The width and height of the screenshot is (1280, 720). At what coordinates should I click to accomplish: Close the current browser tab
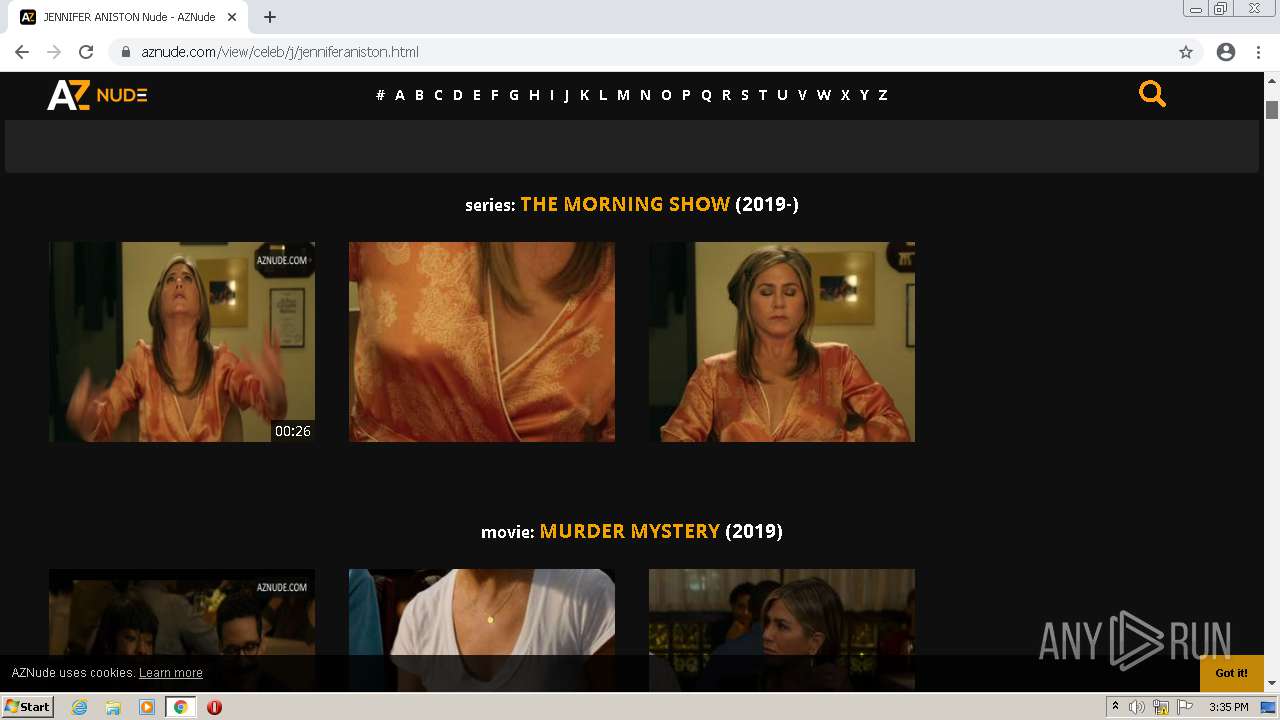point(232,17)
